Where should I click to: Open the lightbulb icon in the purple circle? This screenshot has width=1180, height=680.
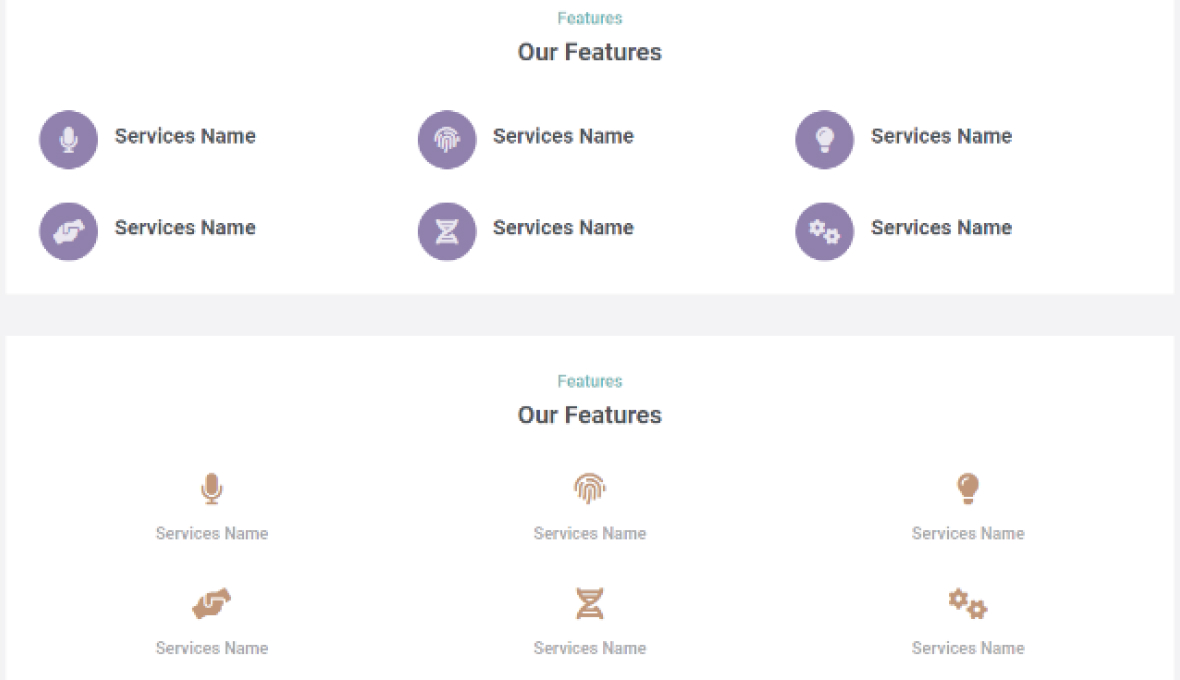tap(824, 139)
